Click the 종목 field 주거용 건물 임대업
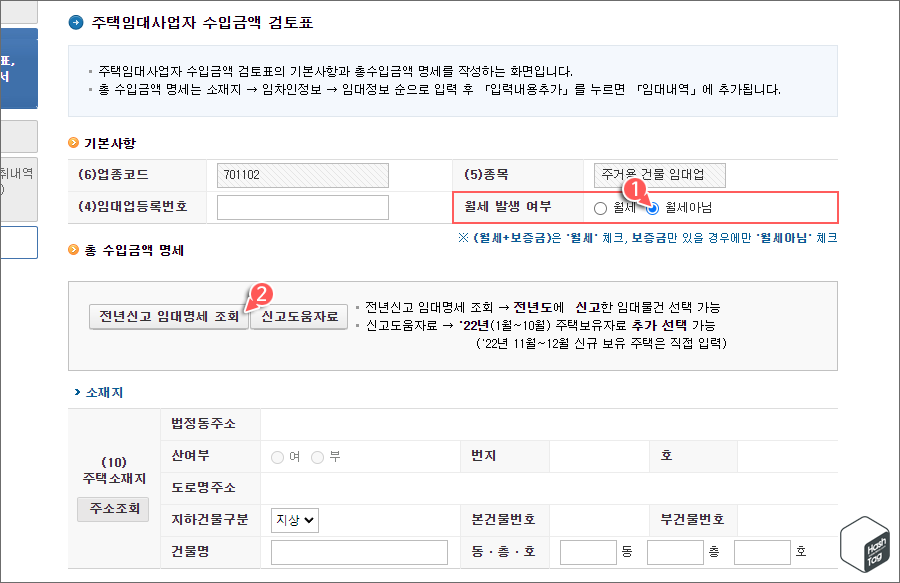The width and height of the screenshot is (900, 583). (660, 175)
